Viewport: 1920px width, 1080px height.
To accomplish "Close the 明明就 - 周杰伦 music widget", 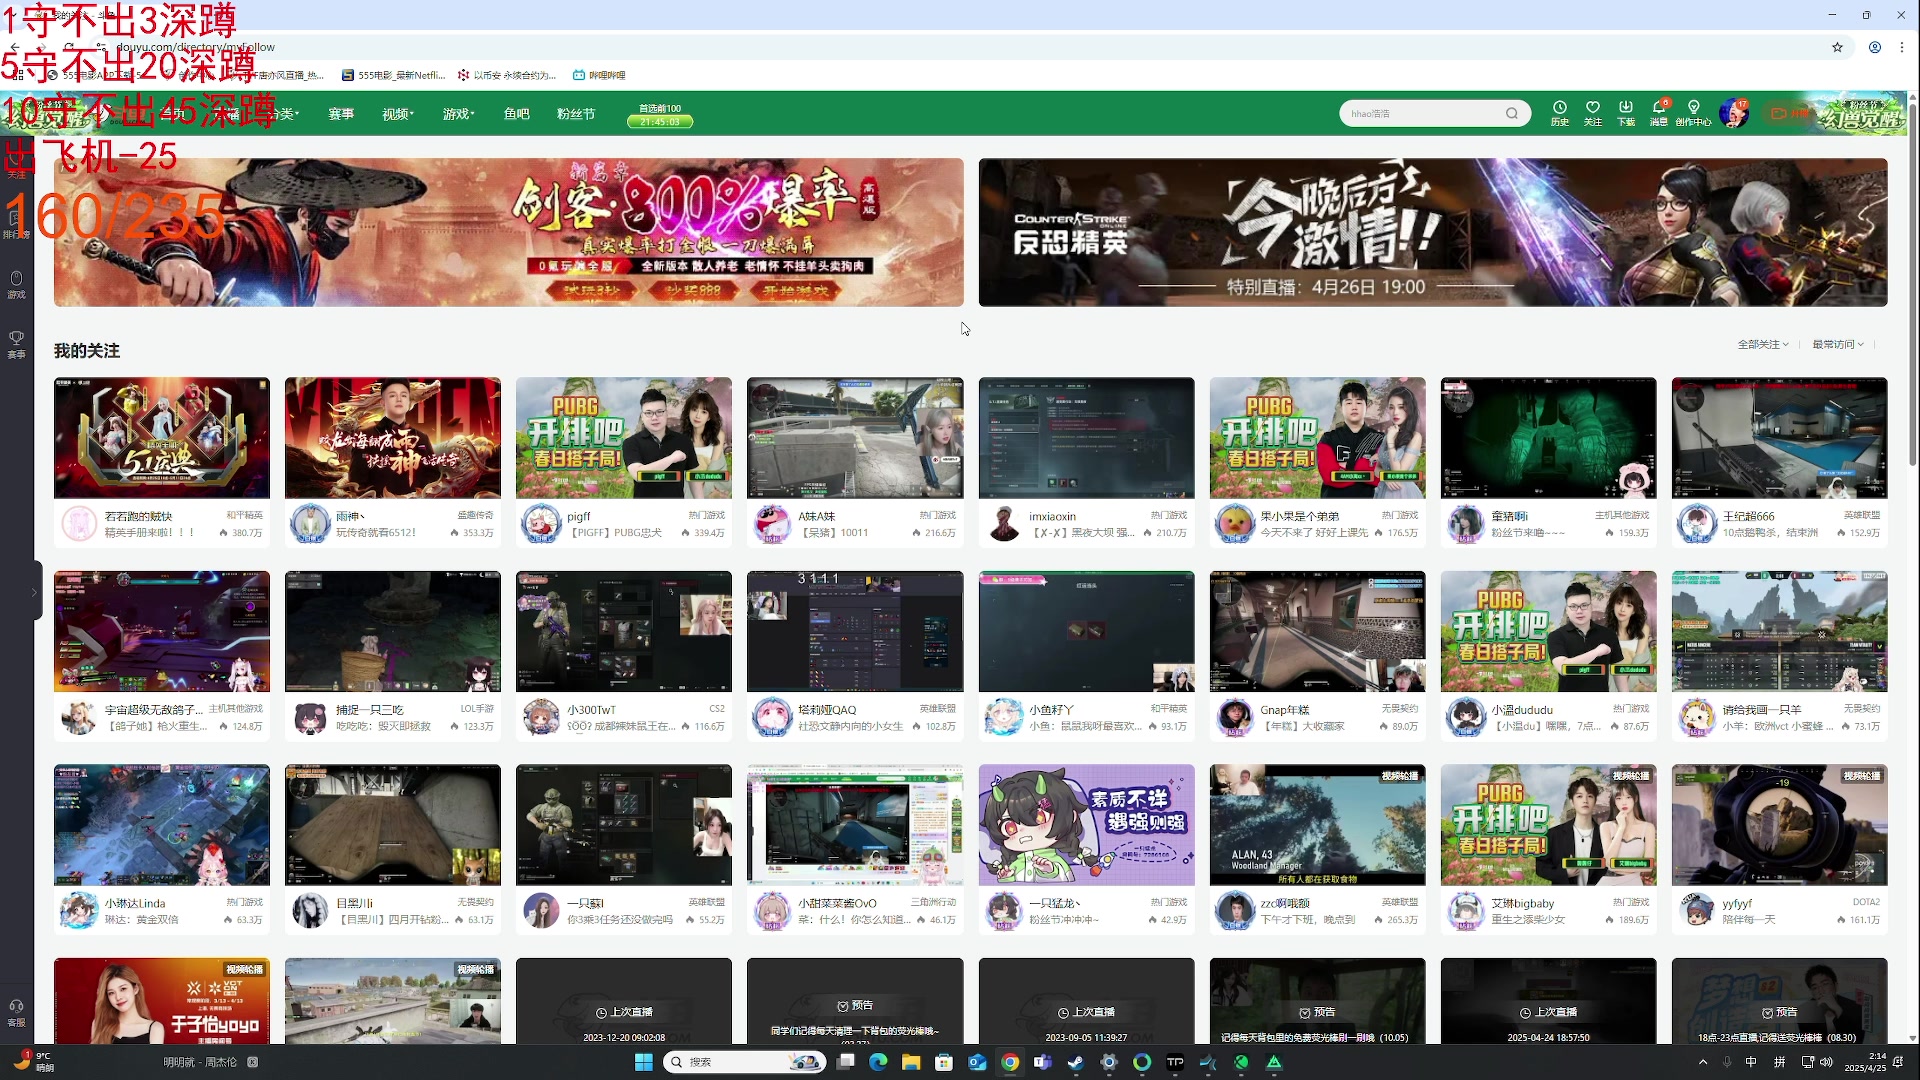I will (253, 1062).
